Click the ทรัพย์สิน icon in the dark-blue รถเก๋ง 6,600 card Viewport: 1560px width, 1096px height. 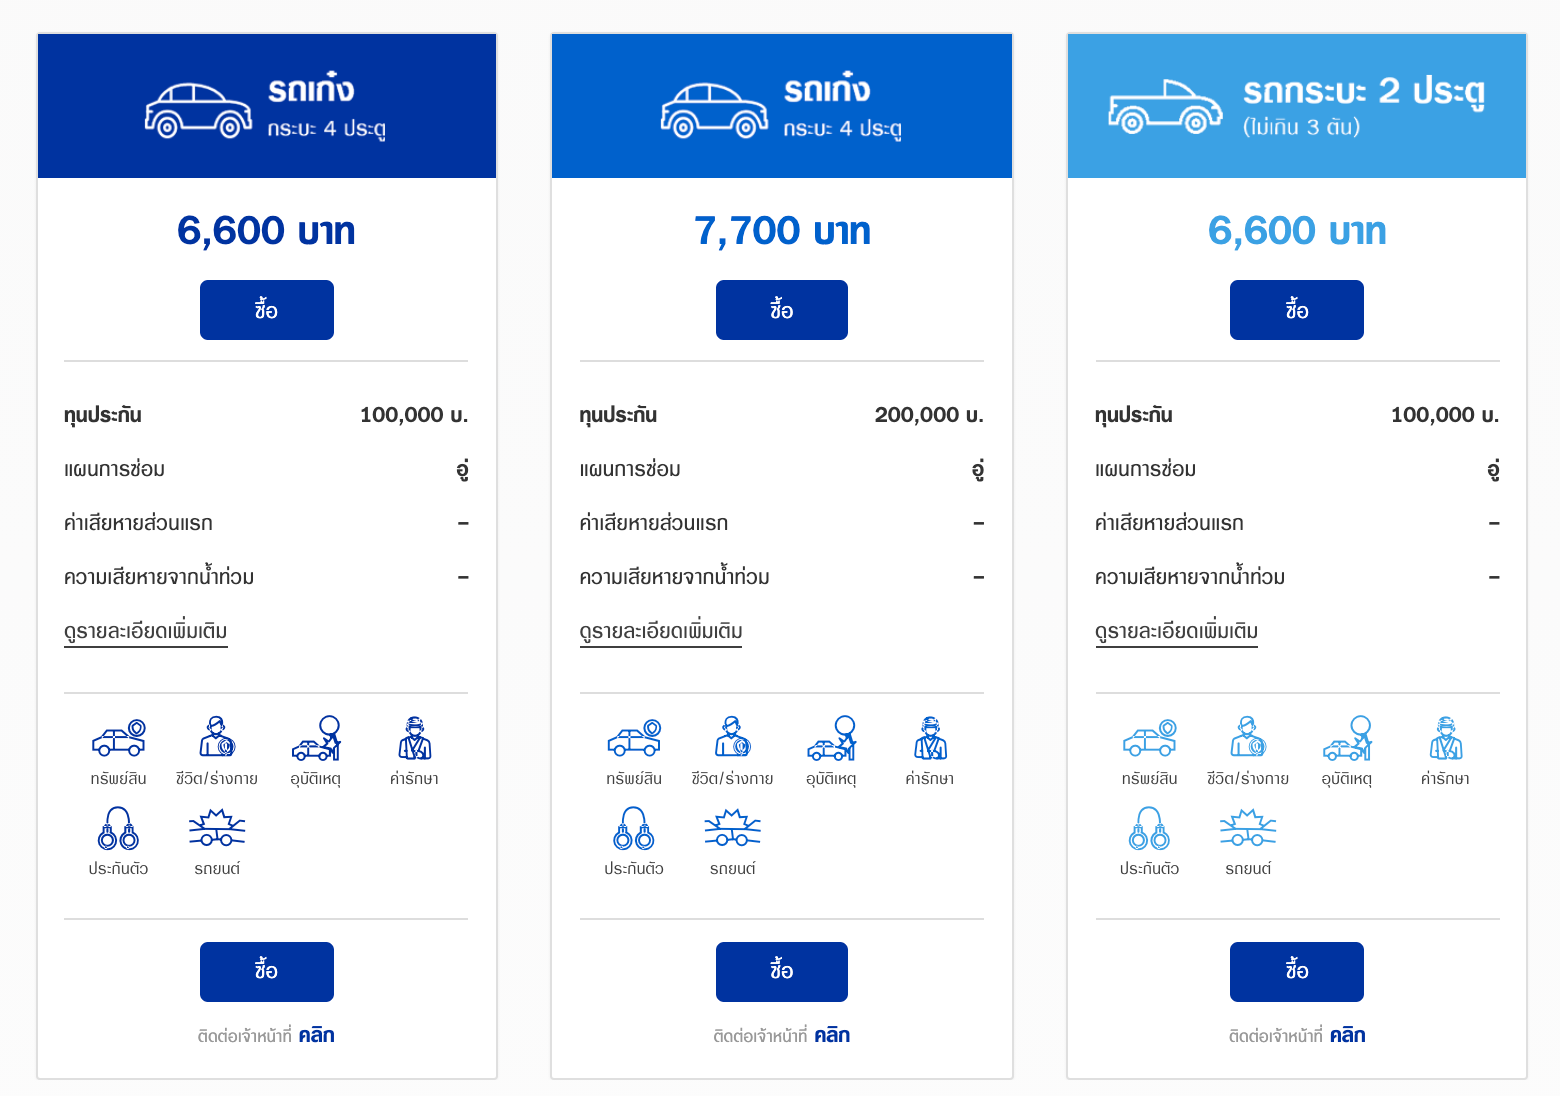[x=119, y=738]
